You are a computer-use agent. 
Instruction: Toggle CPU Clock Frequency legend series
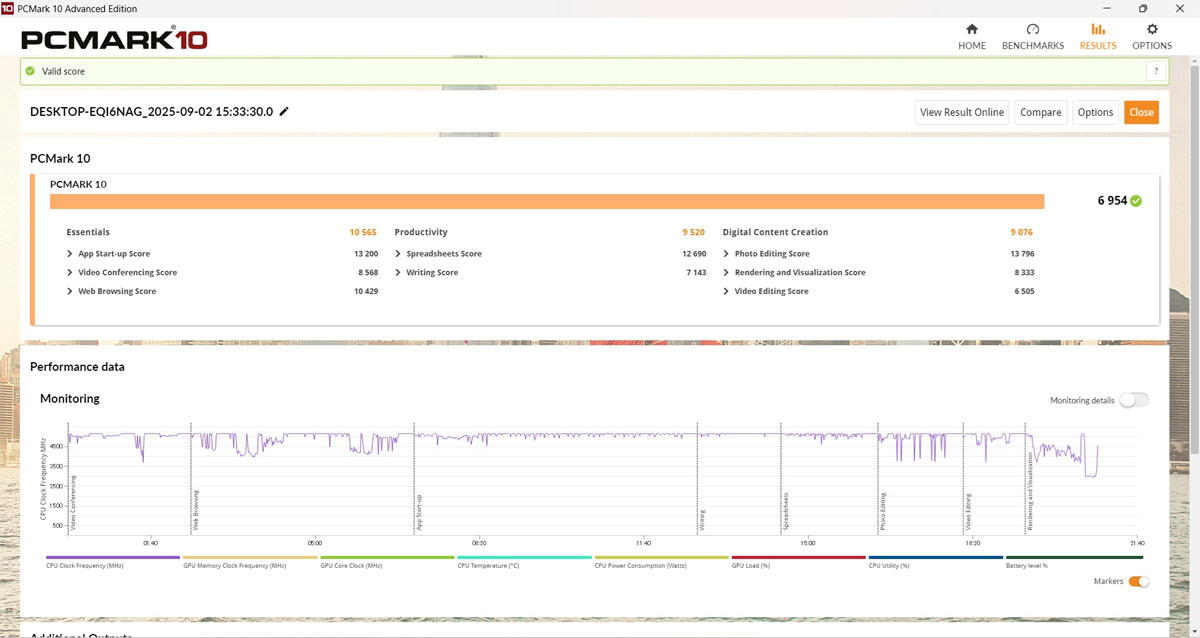coord(113,562)
